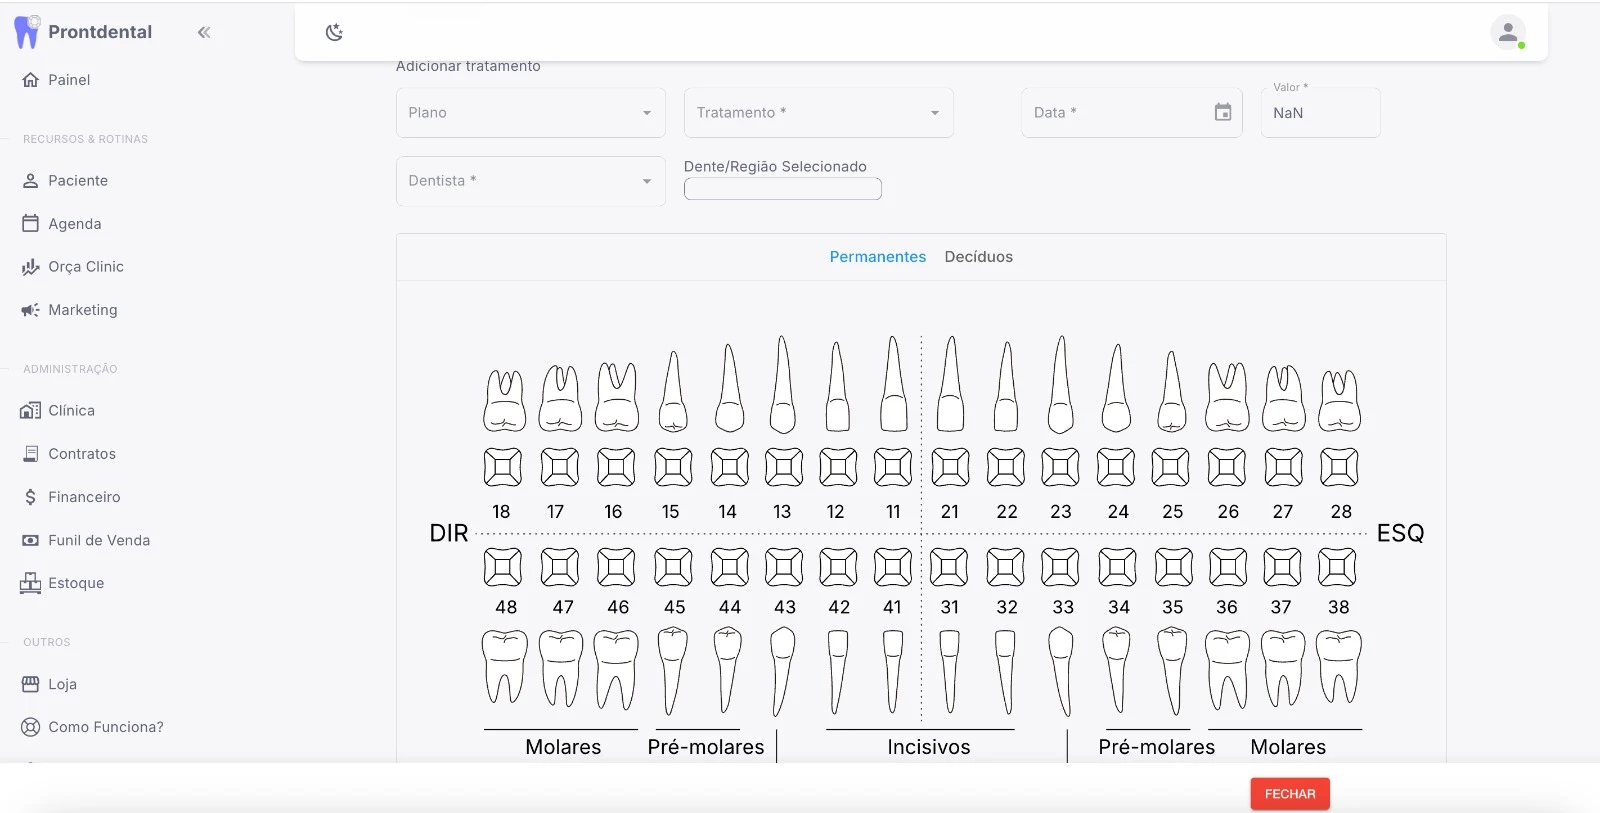Focus the Dente/Região Selecionado field

coord(783,189)
